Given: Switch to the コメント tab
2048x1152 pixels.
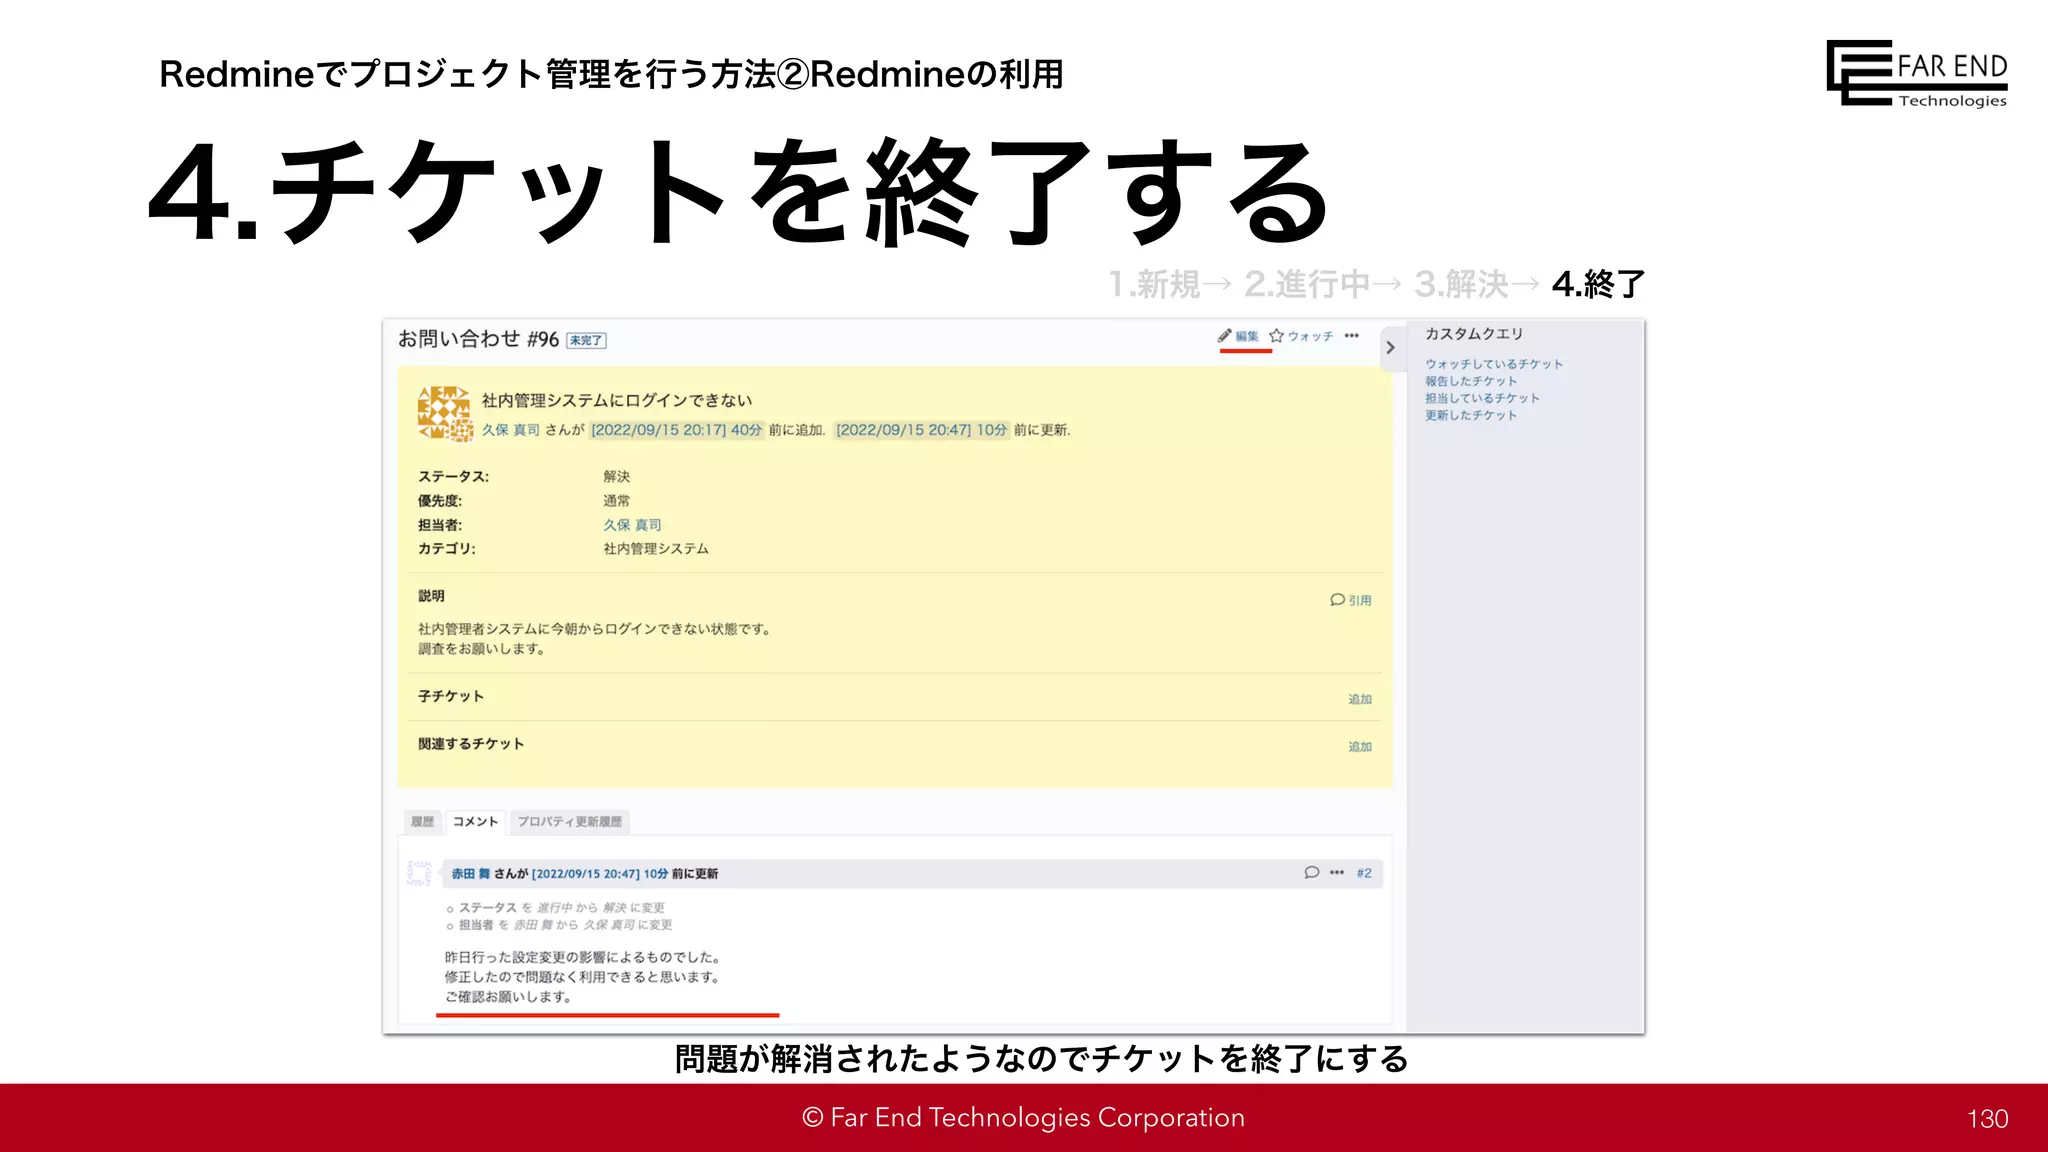Looking at the screenshot, I should [475, 822].
